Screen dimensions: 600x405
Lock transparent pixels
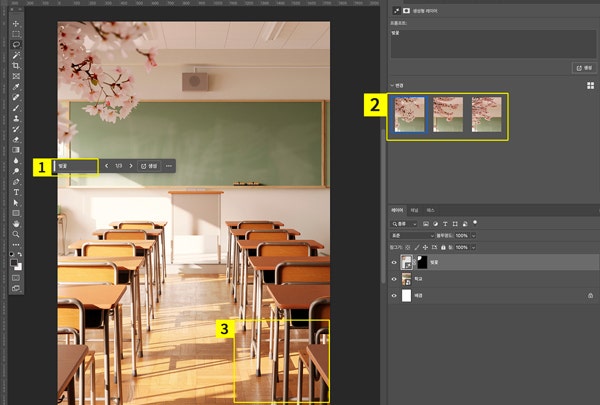click(x=408, y=248)
